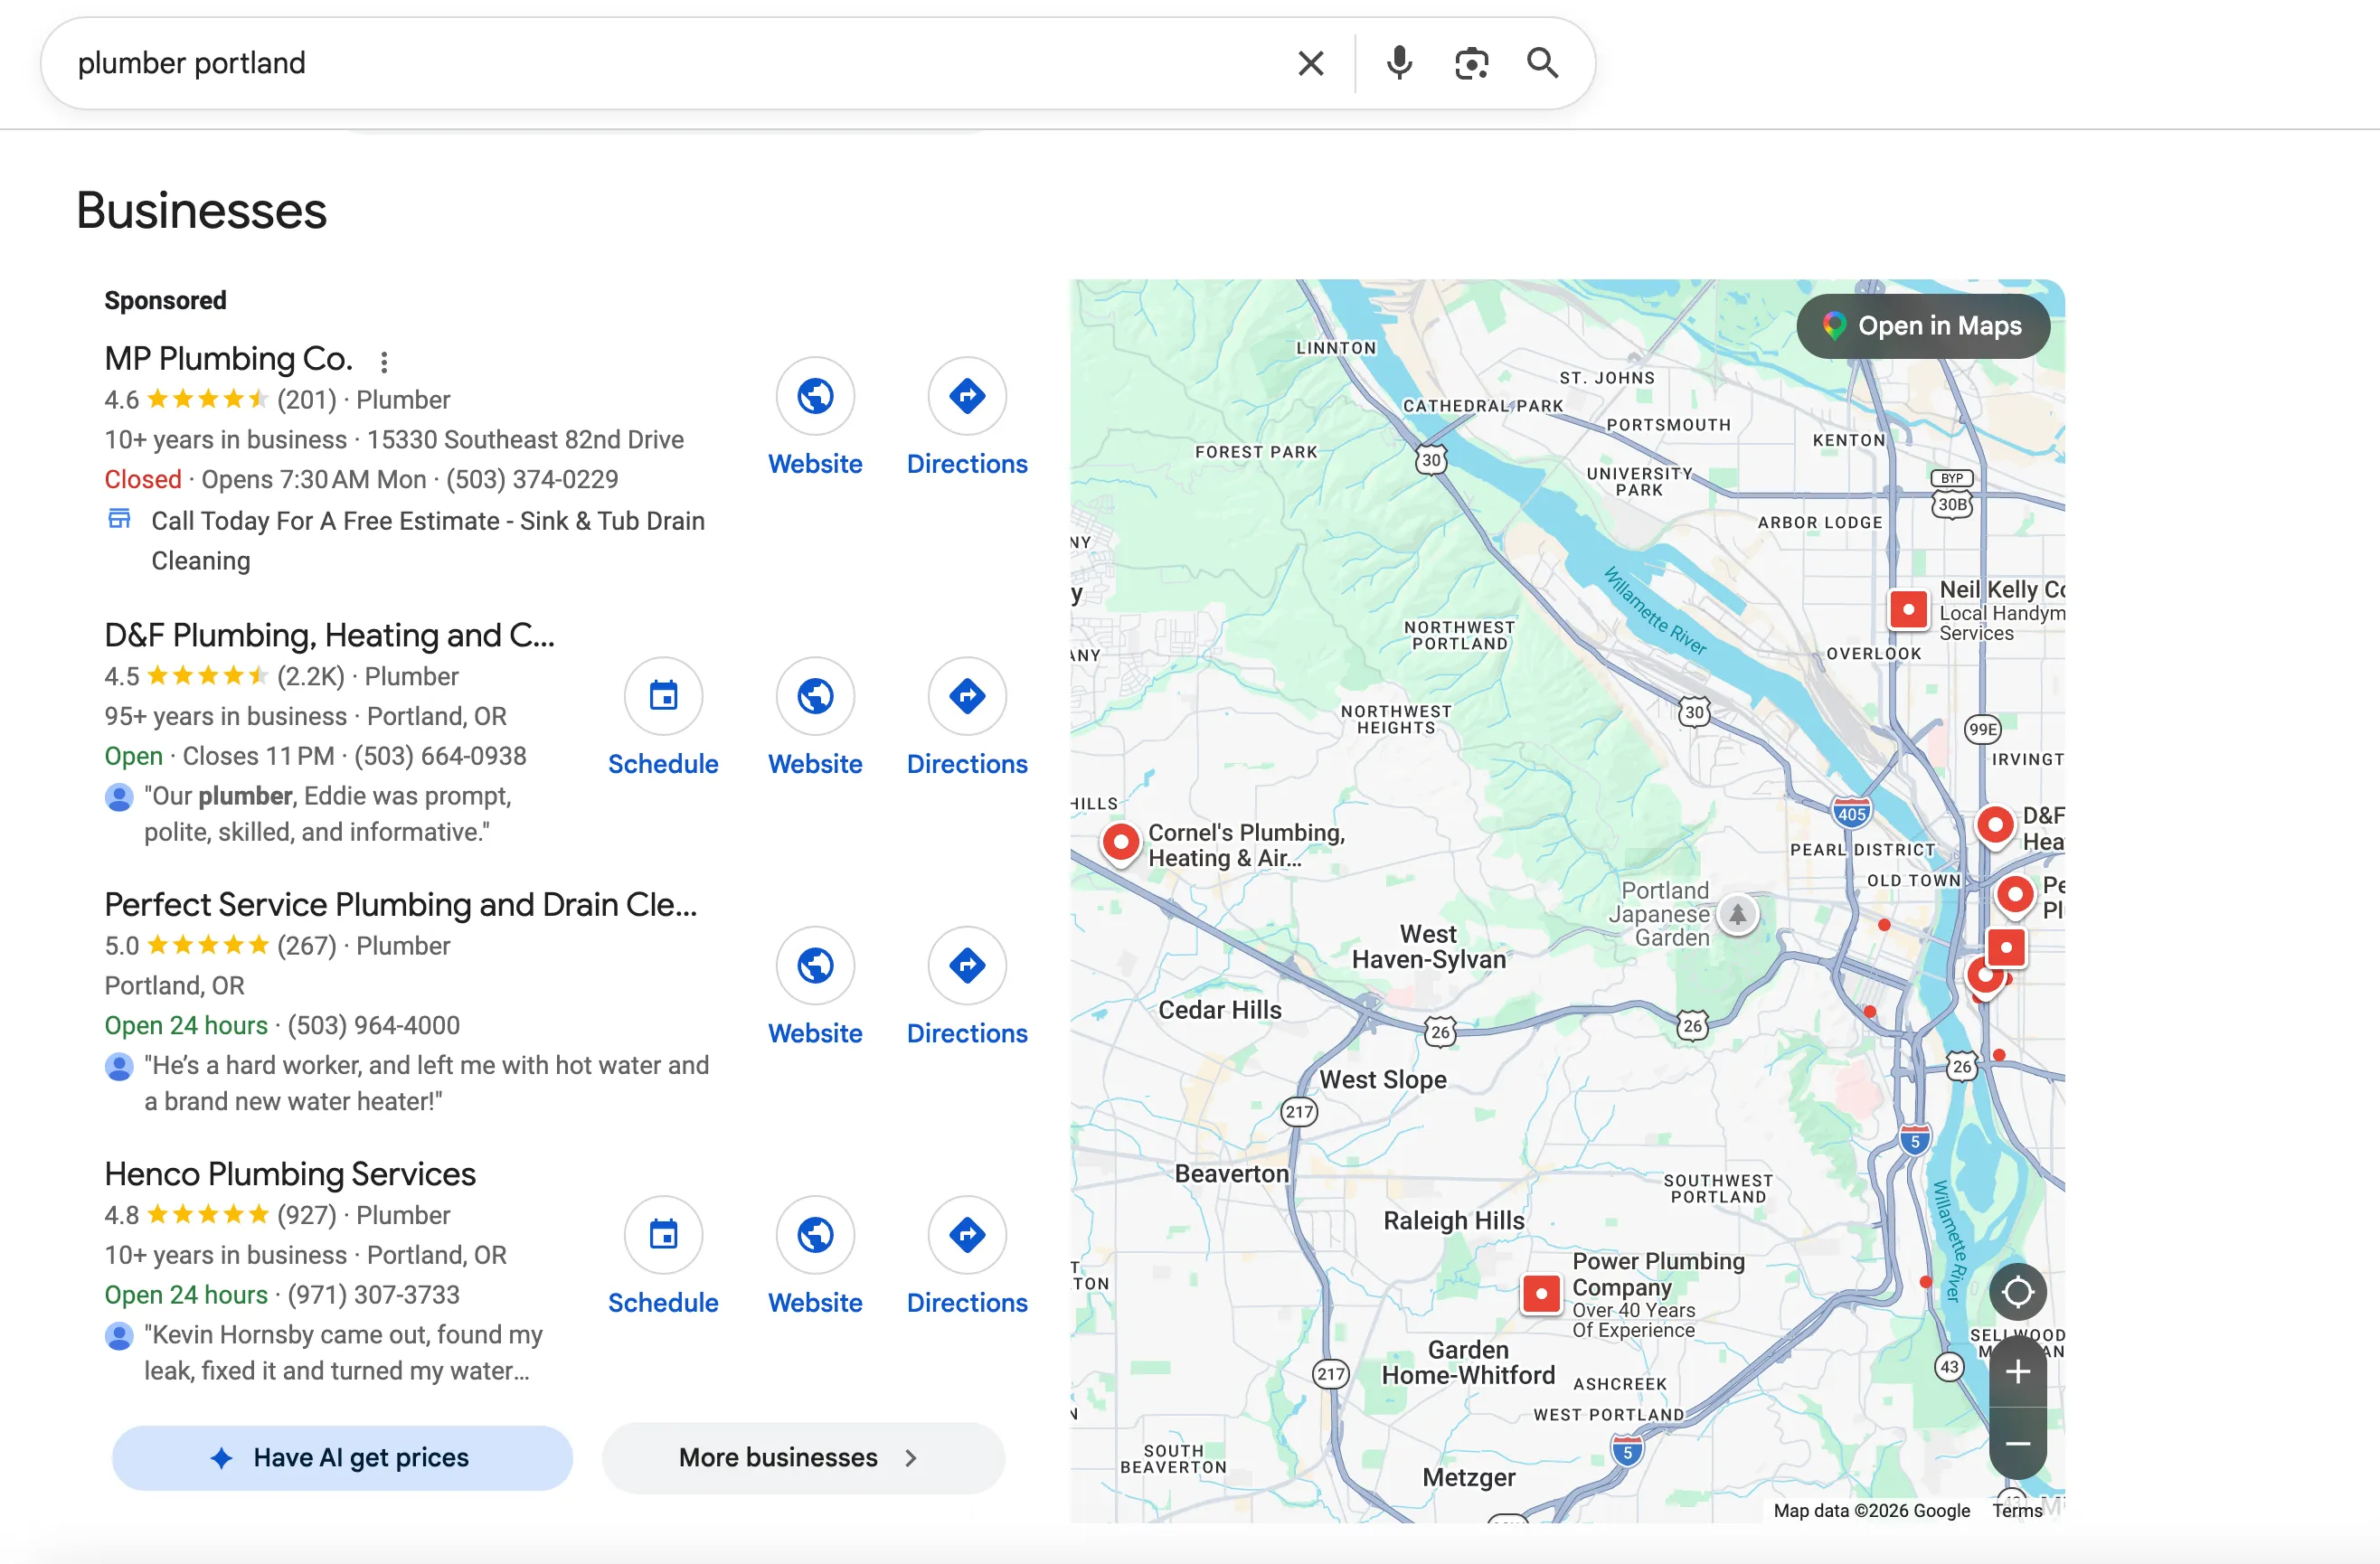Click Have AI get prices button
The image size is (2380, 1564).
342,1457
